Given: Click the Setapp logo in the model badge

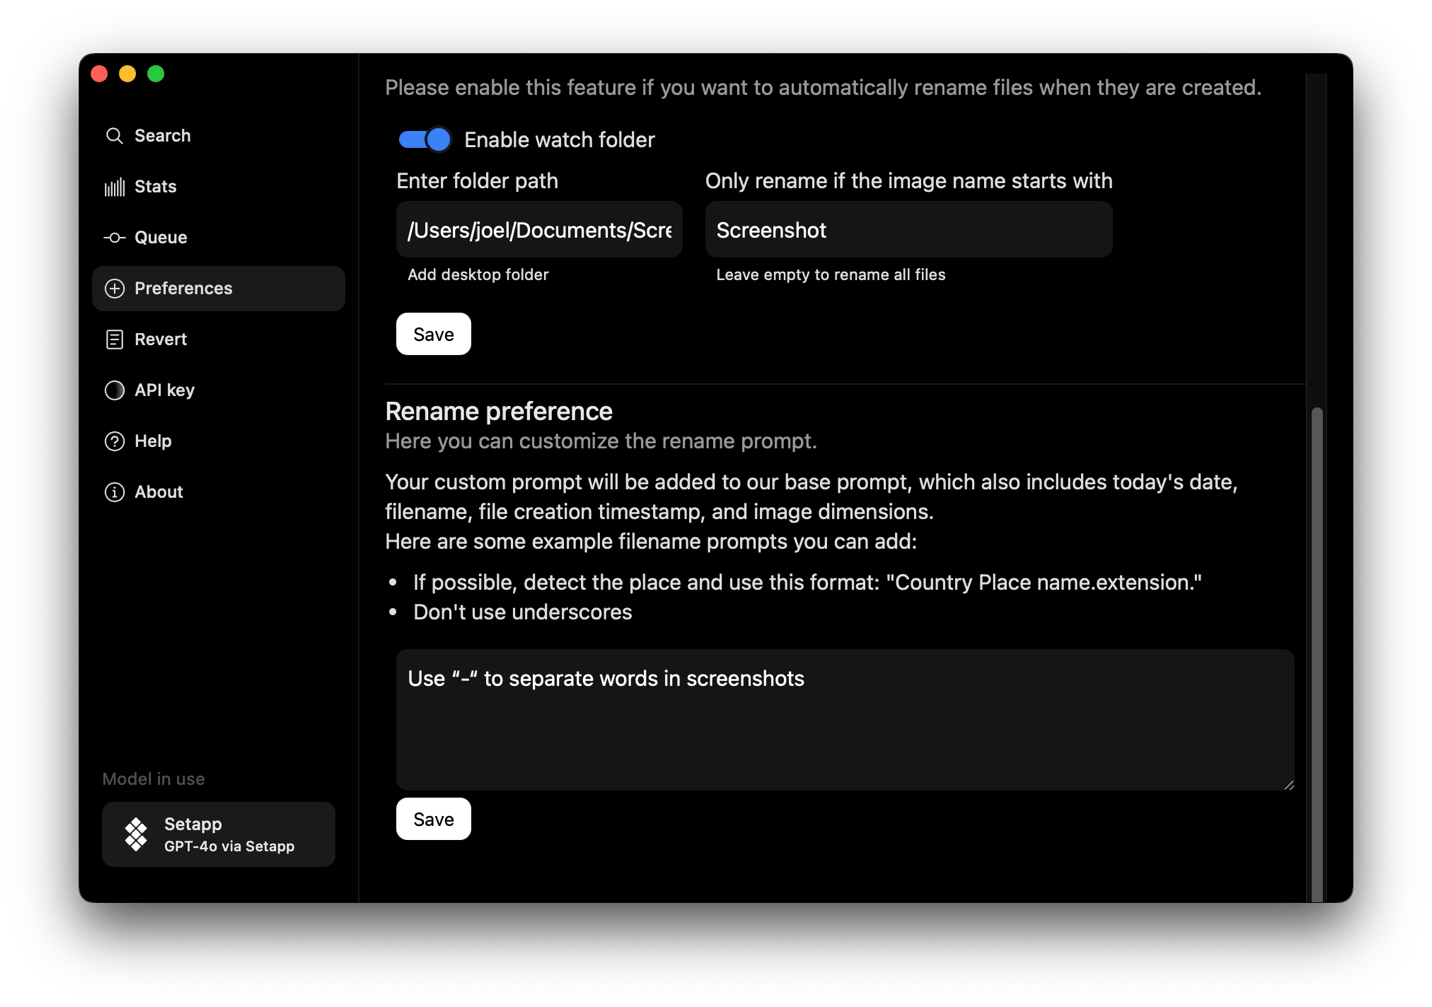Looking at the screenshot, I should coord(135,833).
